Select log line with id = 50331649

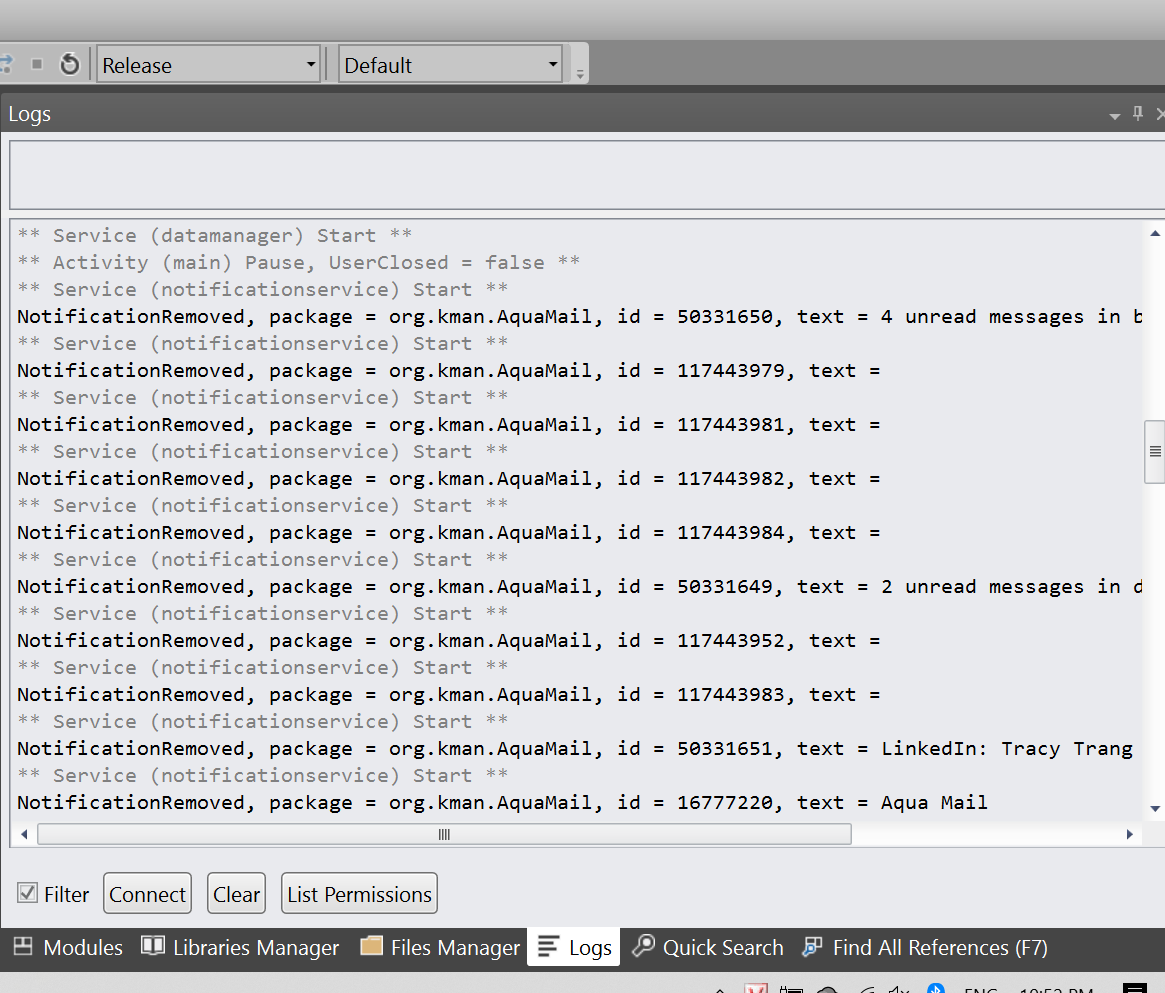tap(580, 587)
